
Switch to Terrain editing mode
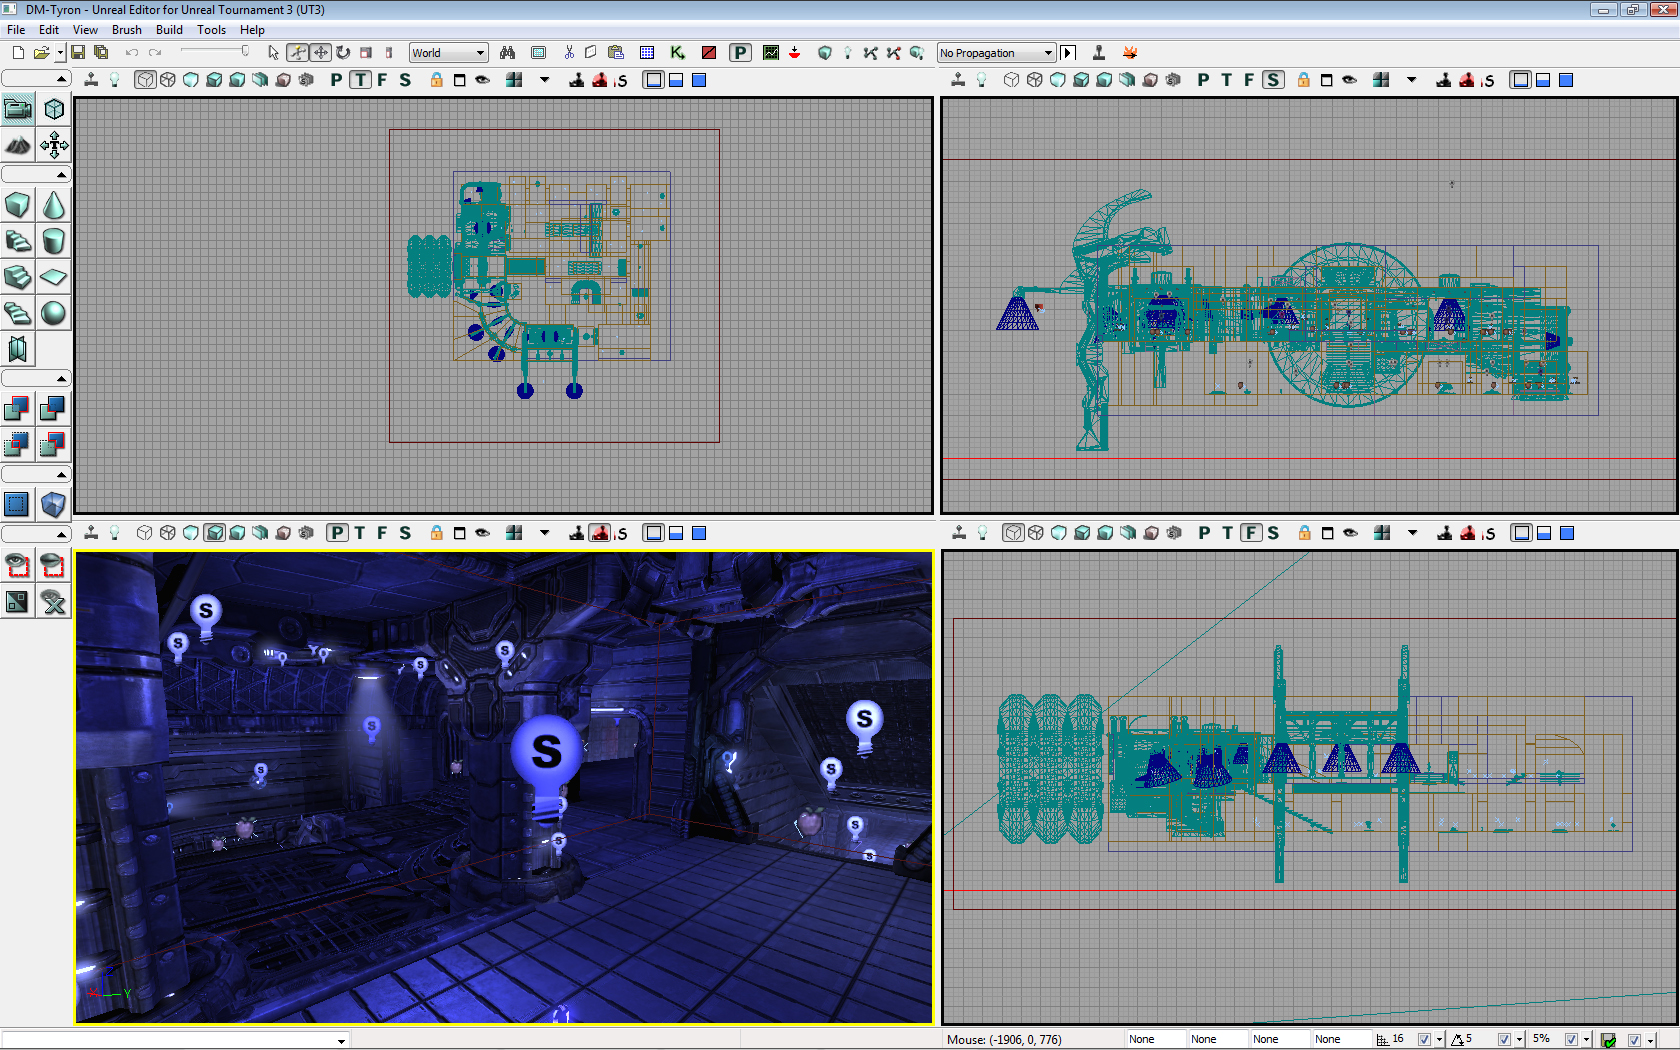[18, 145]
